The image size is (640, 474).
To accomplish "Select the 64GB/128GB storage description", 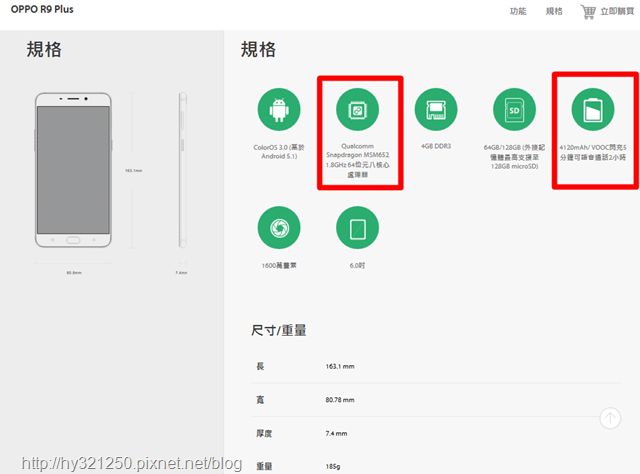I will point(514,157).
